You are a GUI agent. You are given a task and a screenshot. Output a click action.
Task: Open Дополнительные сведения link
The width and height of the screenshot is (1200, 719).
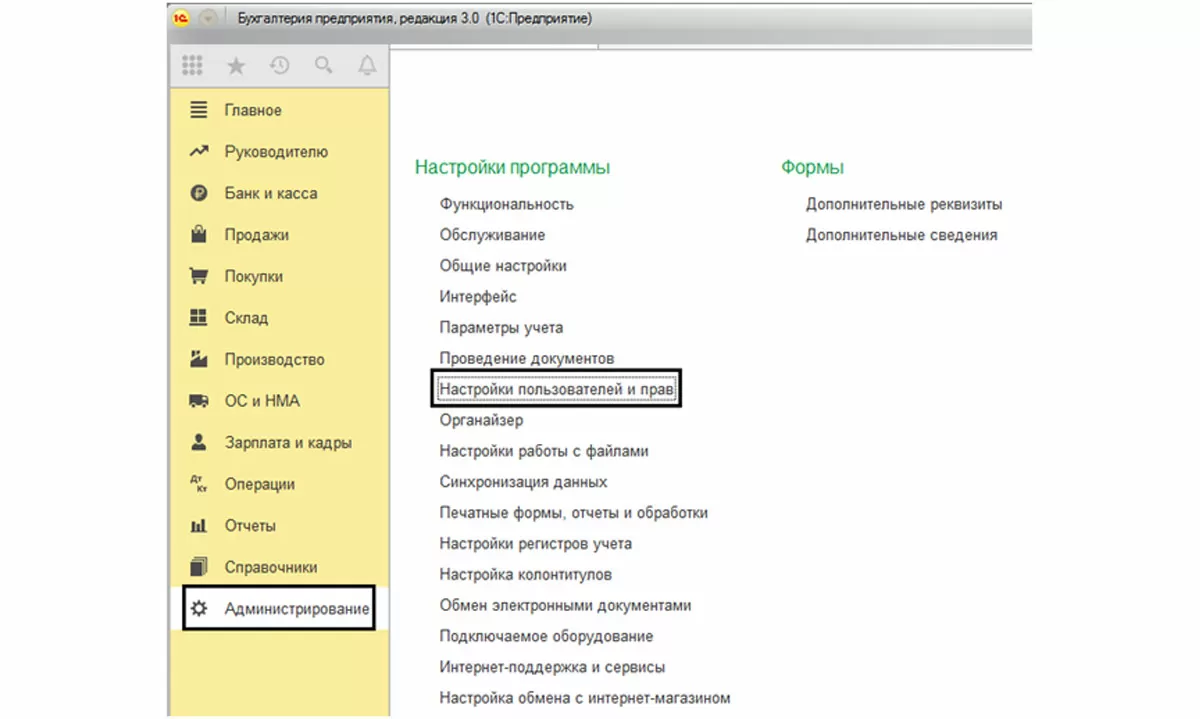(x=902, y=235)
